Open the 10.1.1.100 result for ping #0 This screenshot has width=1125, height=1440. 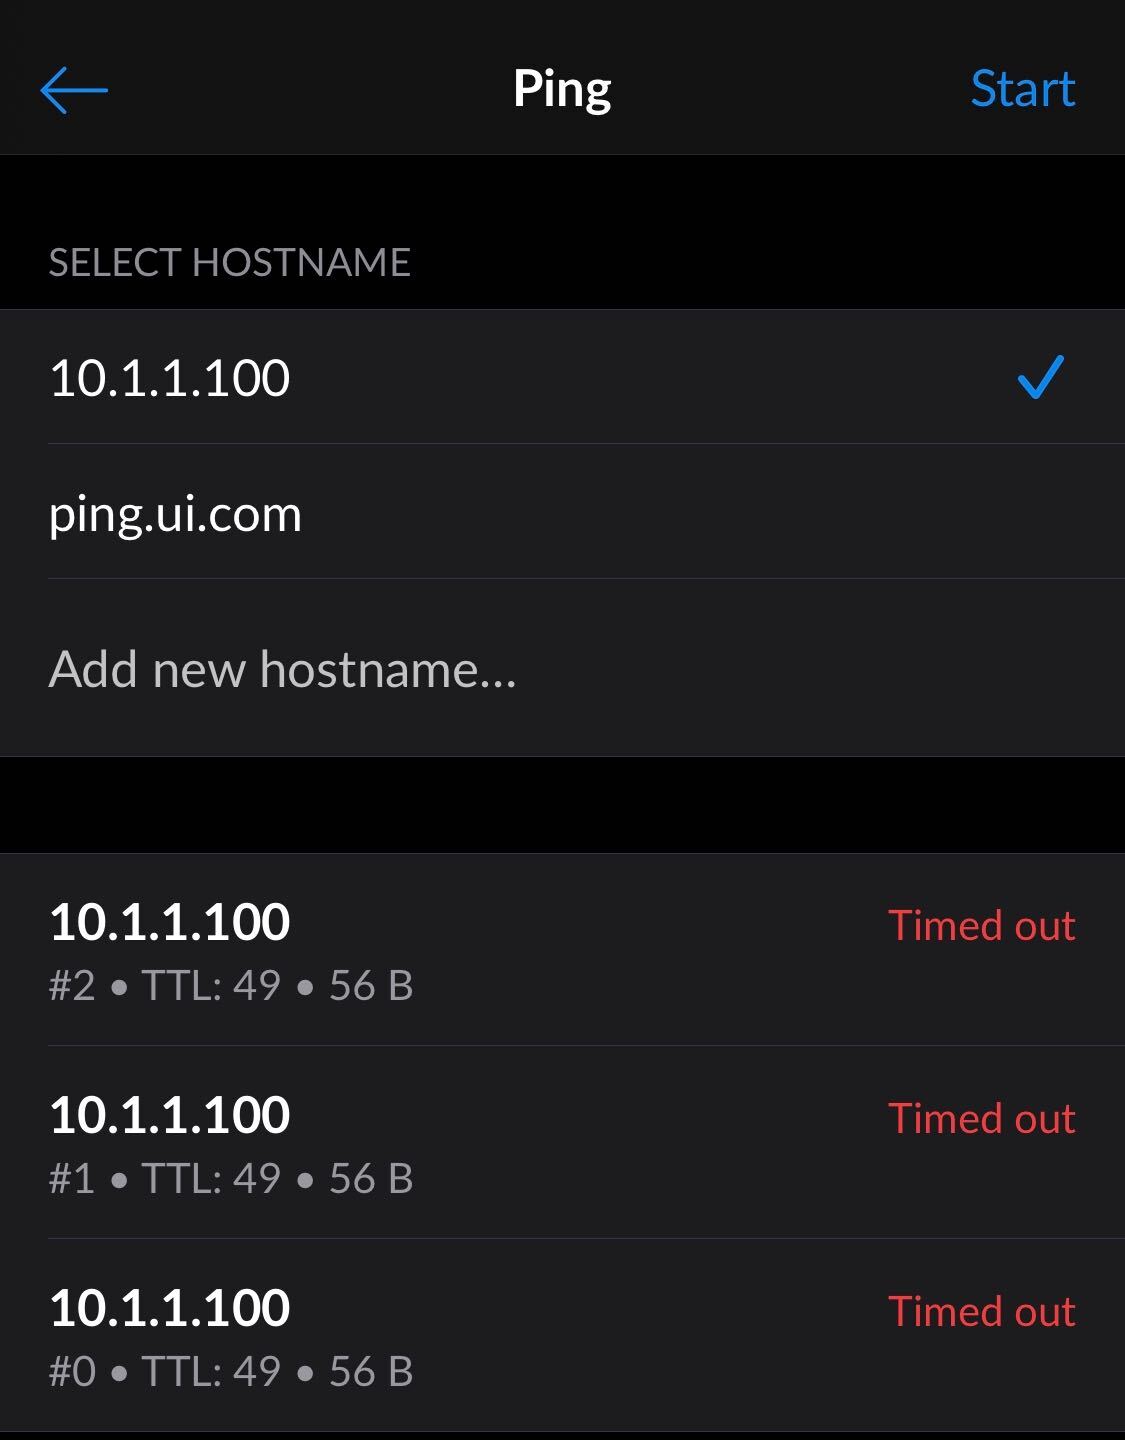coord(170,1307)
